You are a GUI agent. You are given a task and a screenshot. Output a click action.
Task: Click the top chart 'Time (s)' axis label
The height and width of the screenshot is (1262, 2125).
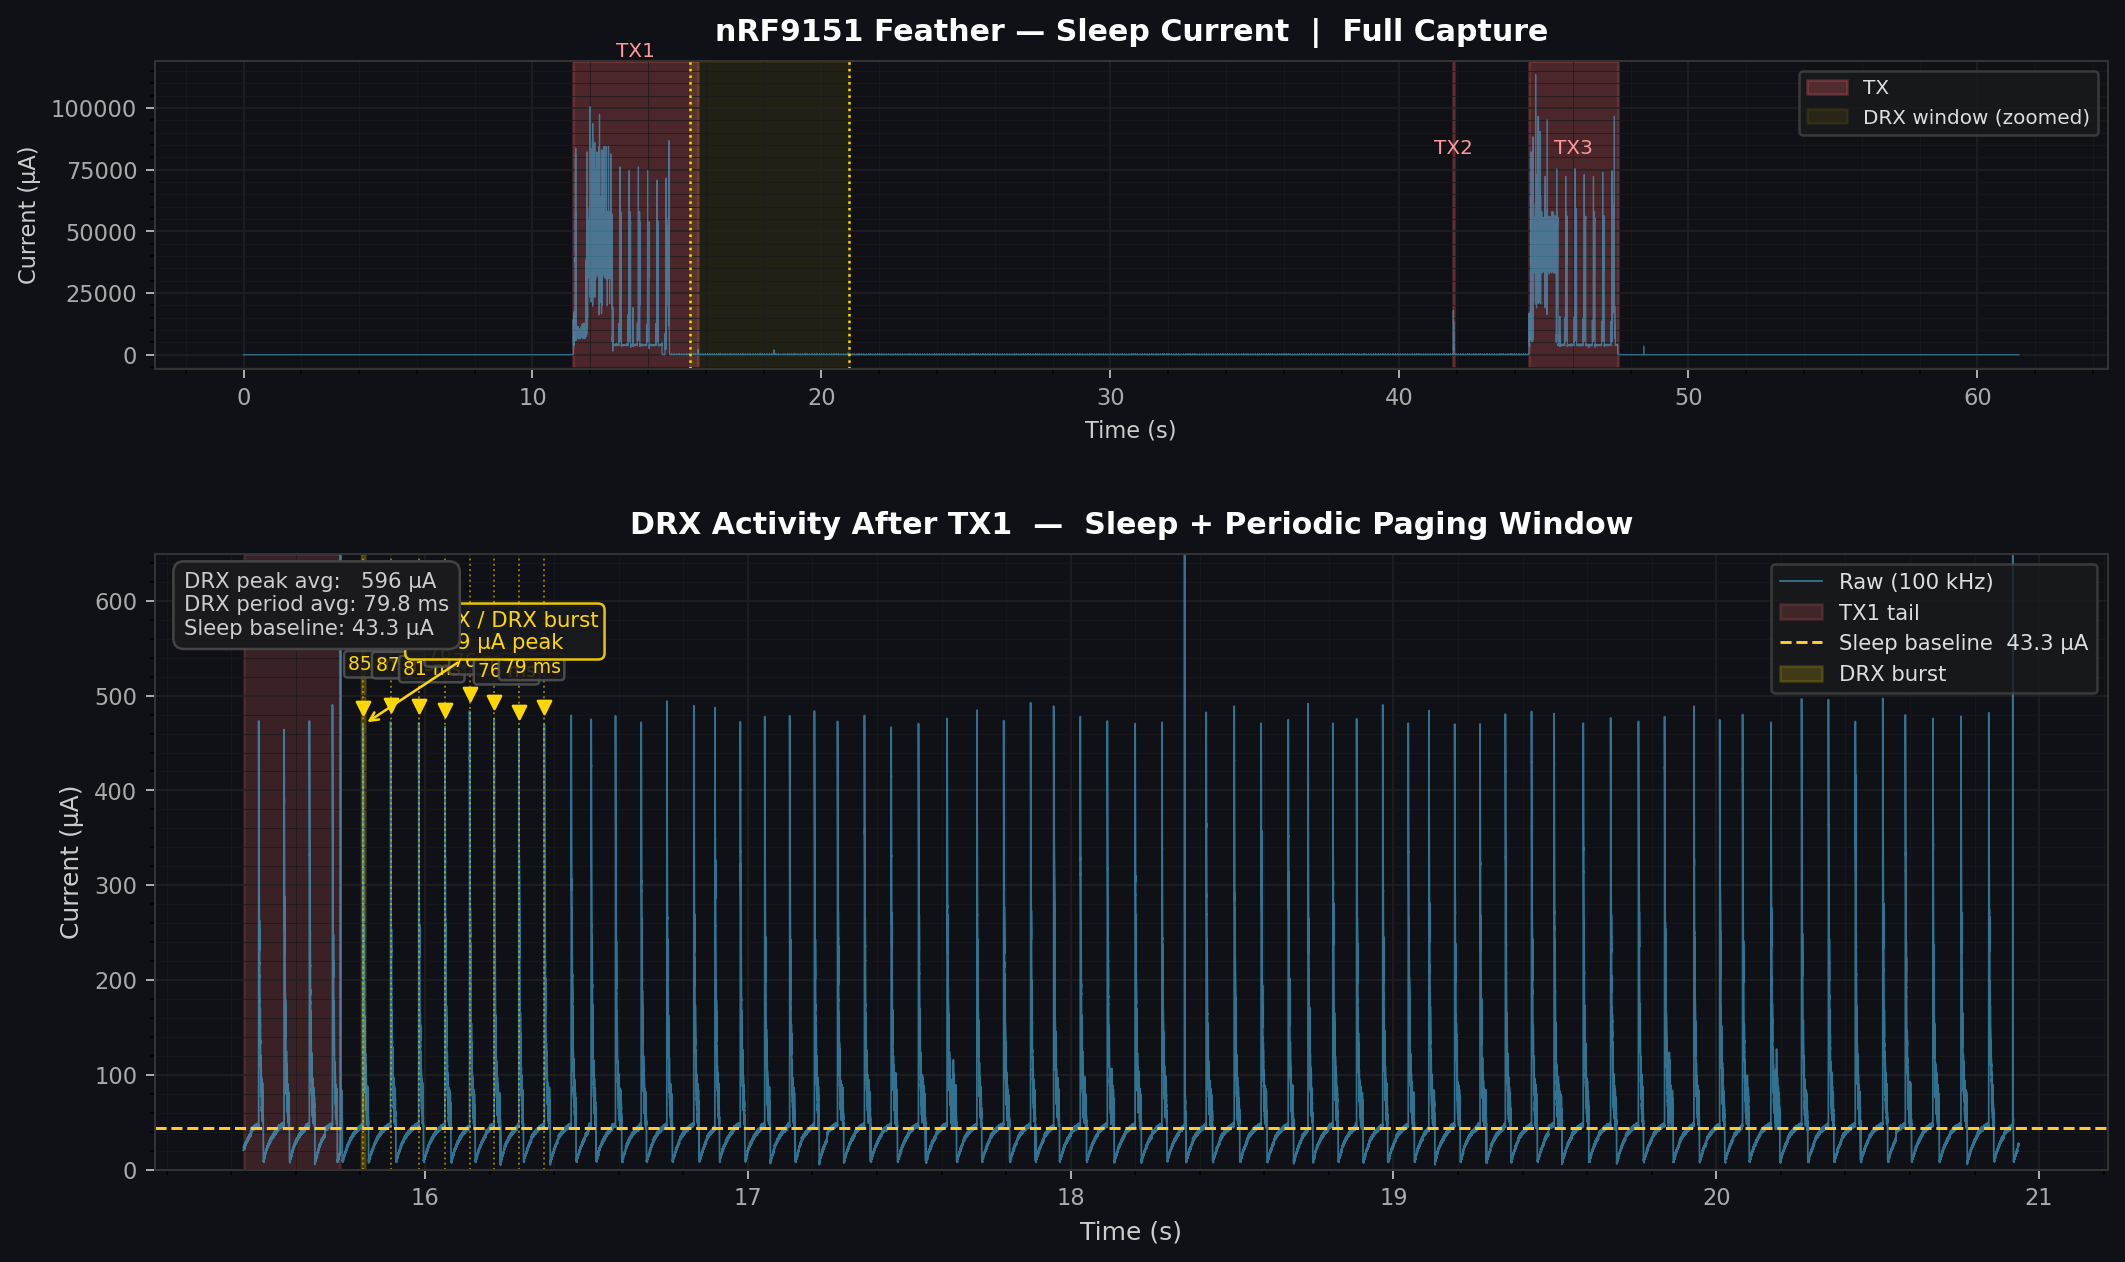pyautogui.click(x=1130, y=430)
